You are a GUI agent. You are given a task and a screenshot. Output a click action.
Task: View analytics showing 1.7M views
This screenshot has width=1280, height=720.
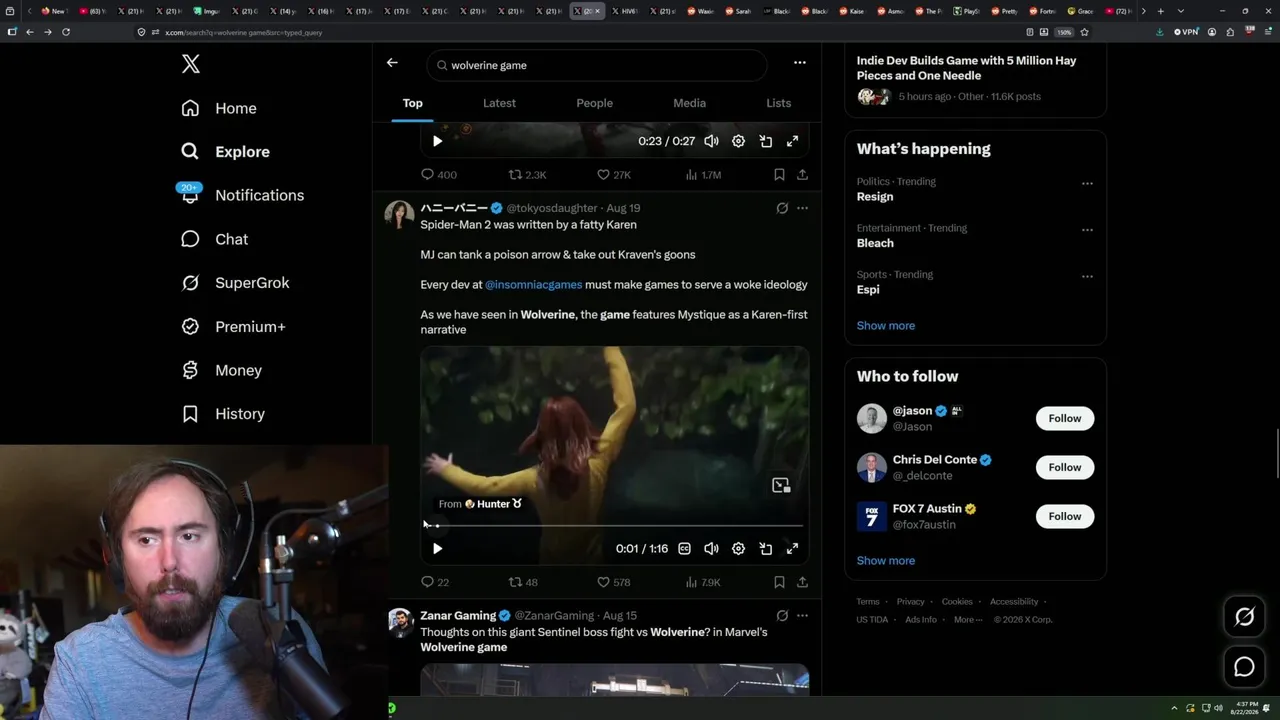click(x=703, y=174)
